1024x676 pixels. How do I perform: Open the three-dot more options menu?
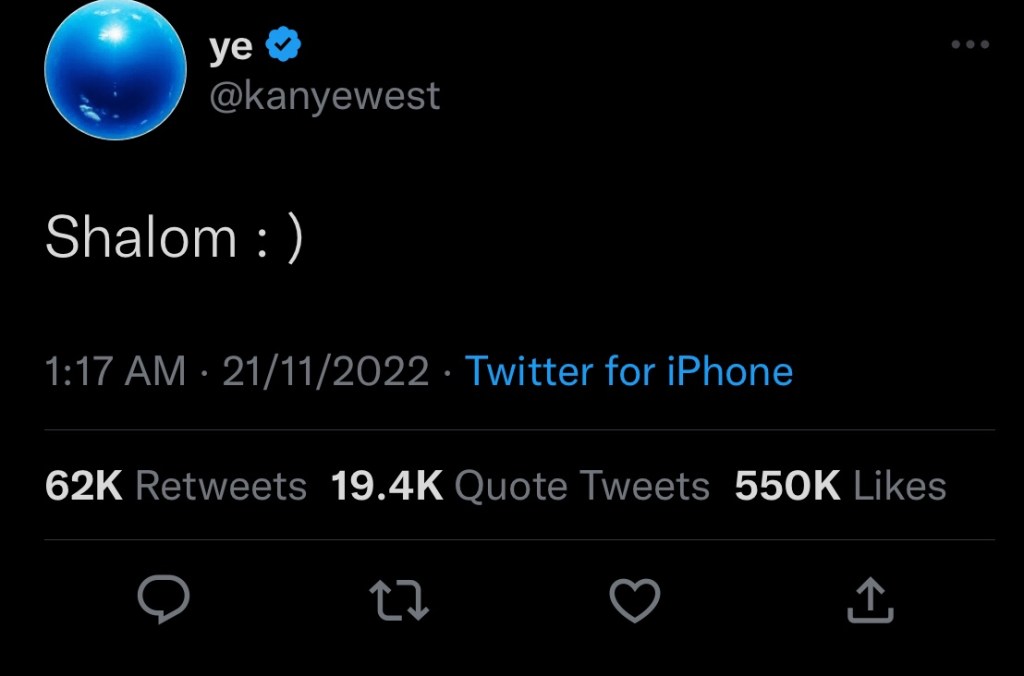tap(969, 45)
